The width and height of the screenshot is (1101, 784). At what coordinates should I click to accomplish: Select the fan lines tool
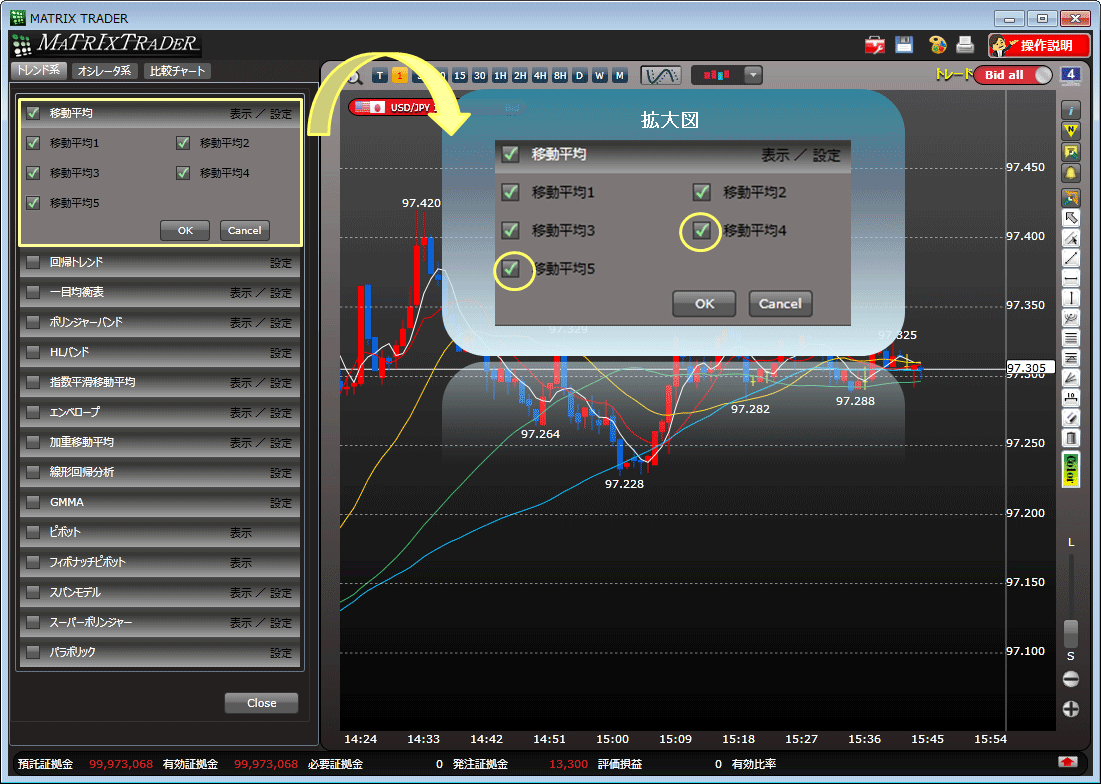point(1071,378)
